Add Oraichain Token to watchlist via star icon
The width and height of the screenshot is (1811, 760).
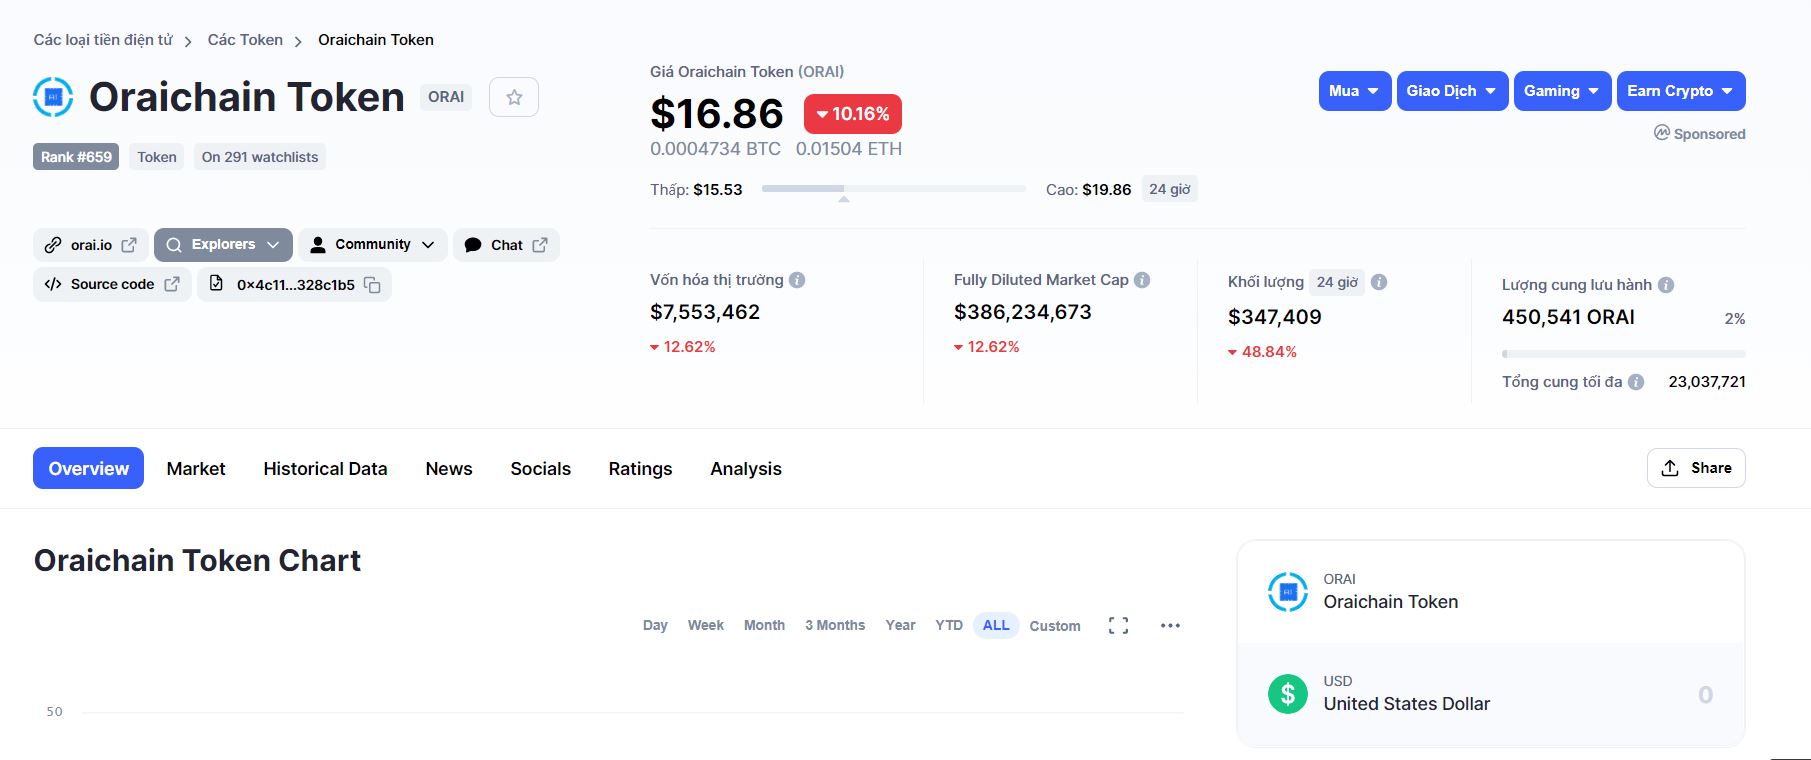514,97
